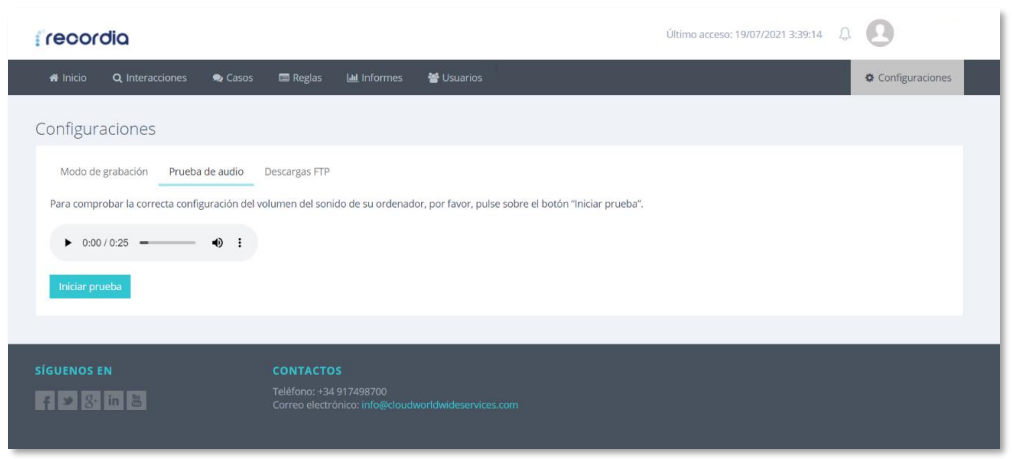The width and height of the screenshot is (1012, 459).
Task: Click the SÍGUENOS EN heading
Action: click(x=74, y=371)
